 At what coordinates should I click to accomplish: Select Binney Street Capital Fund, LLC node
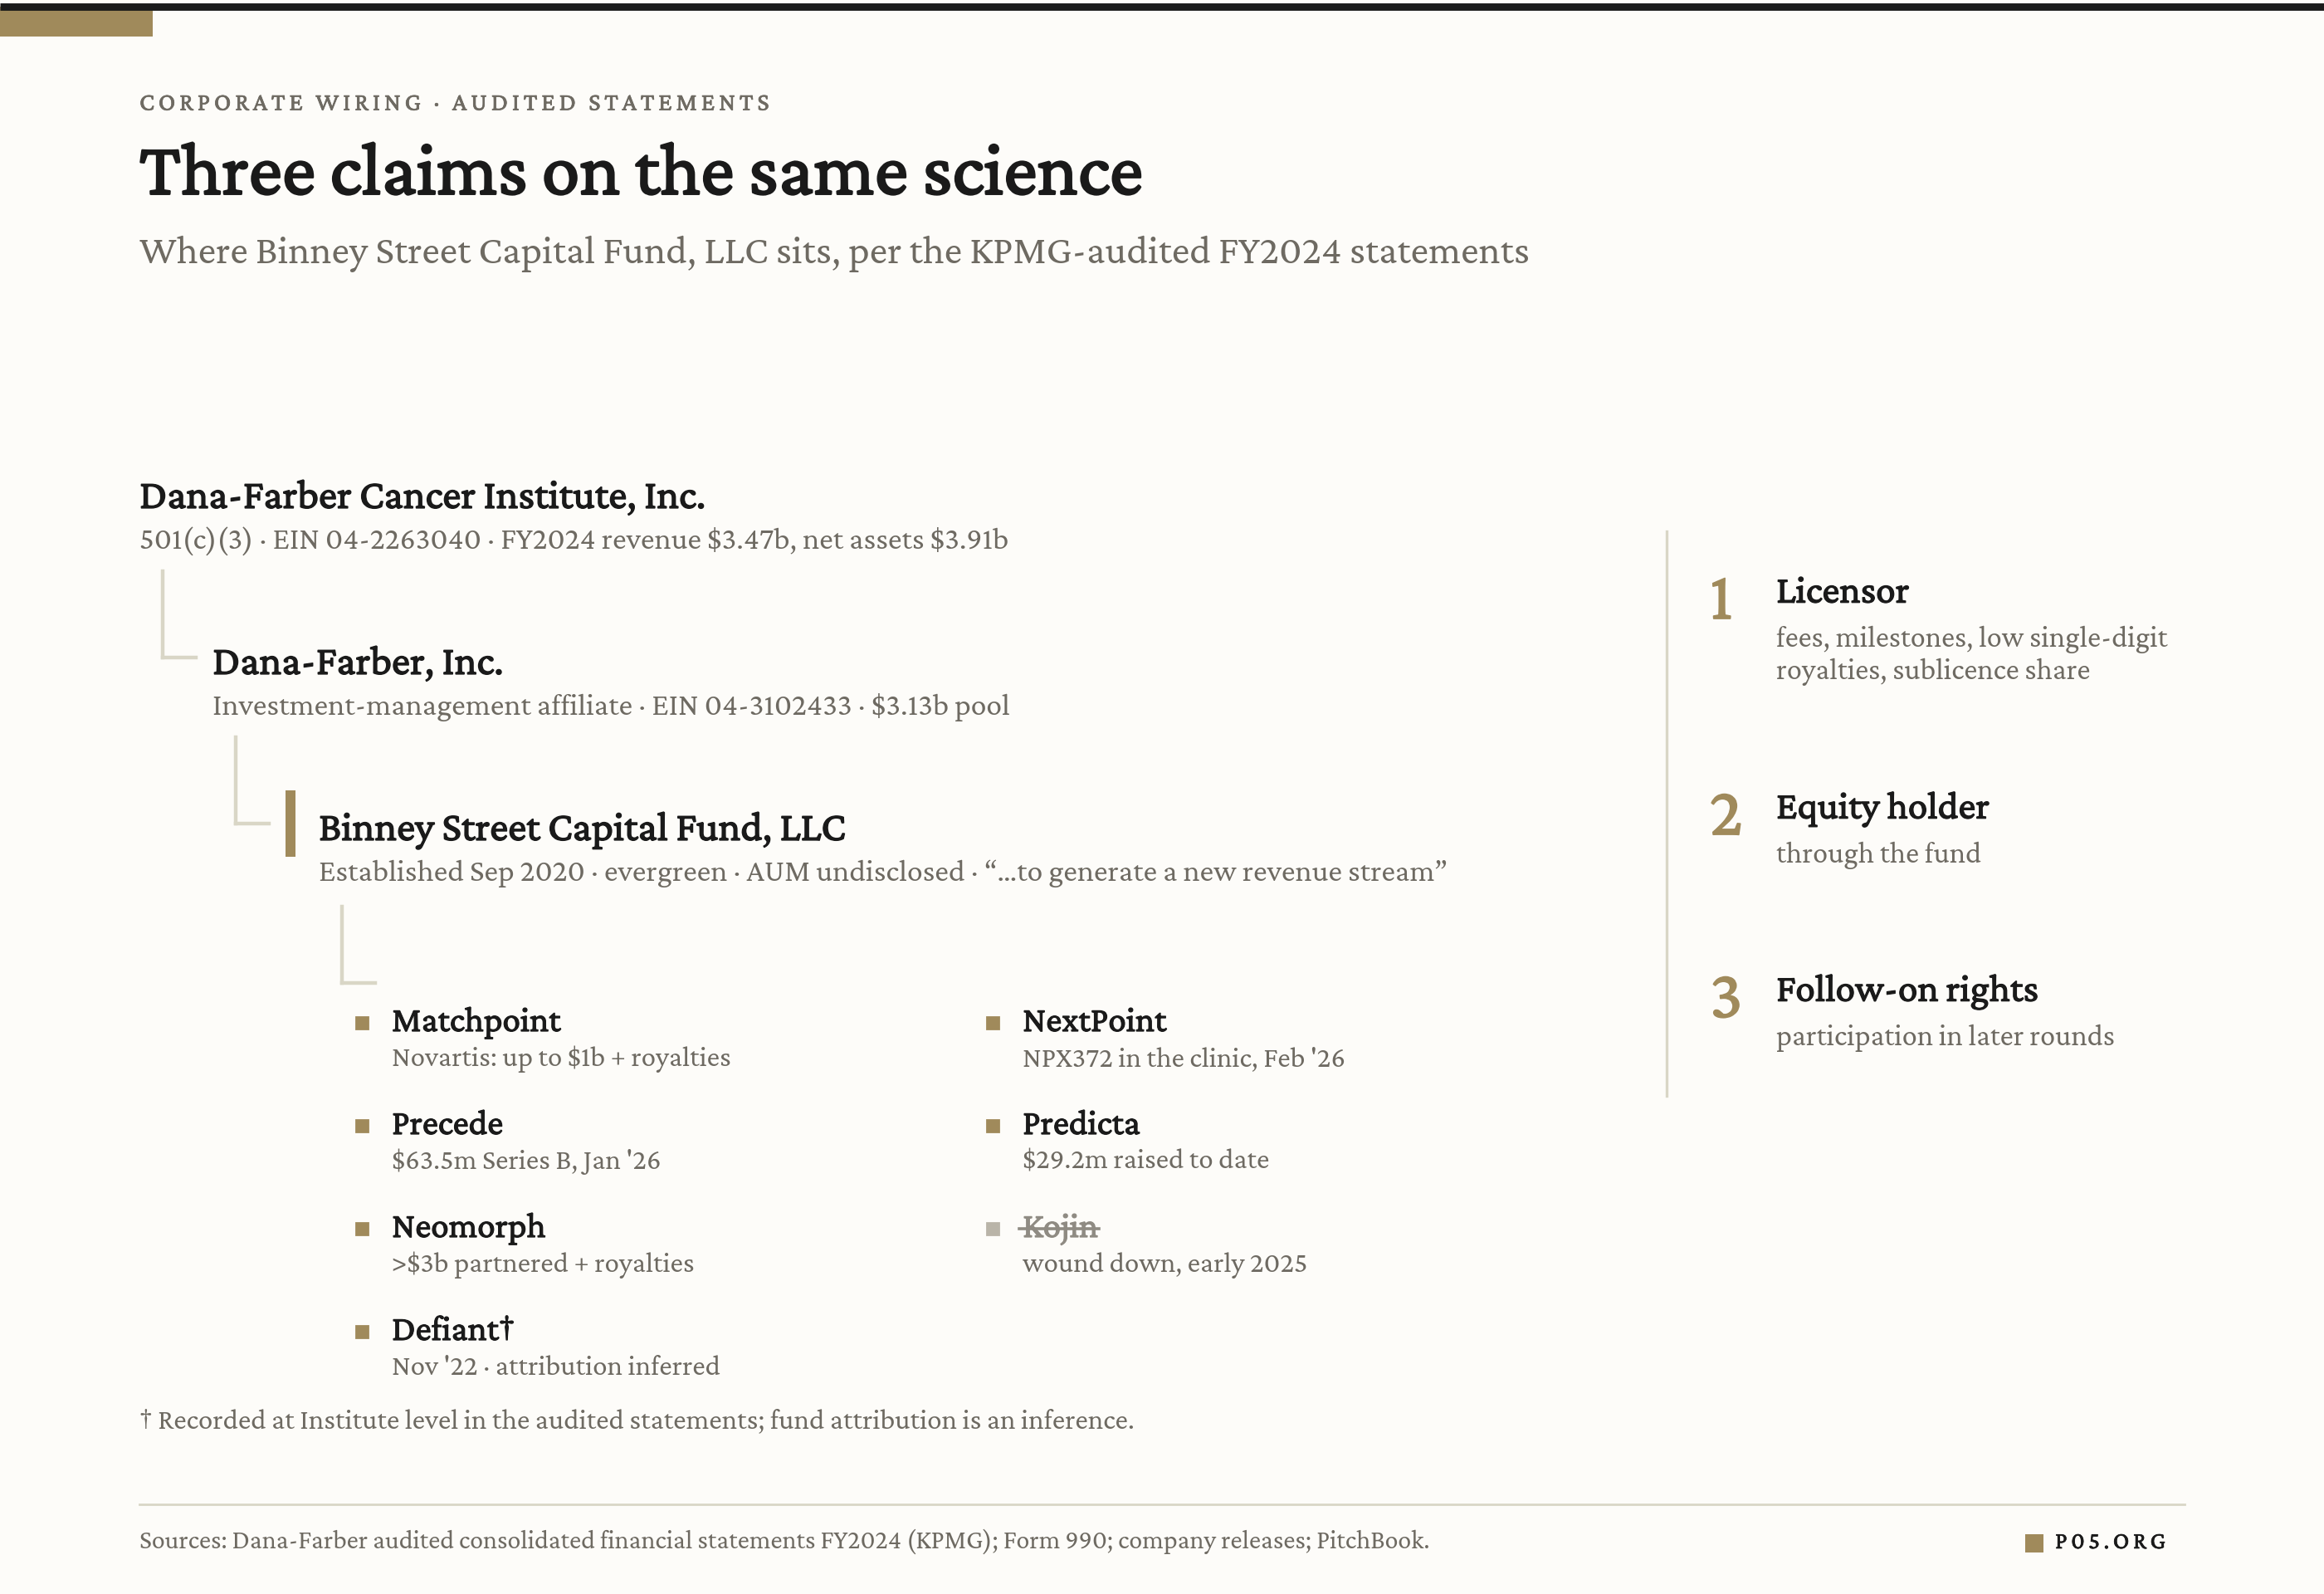click(x=581, y=828)
